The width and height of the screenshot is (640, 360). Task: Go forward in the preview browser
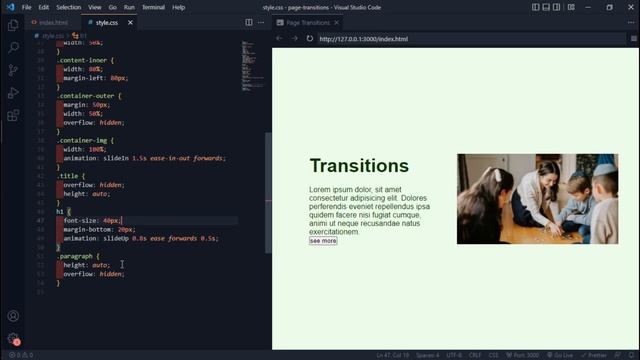coord(295,38)
